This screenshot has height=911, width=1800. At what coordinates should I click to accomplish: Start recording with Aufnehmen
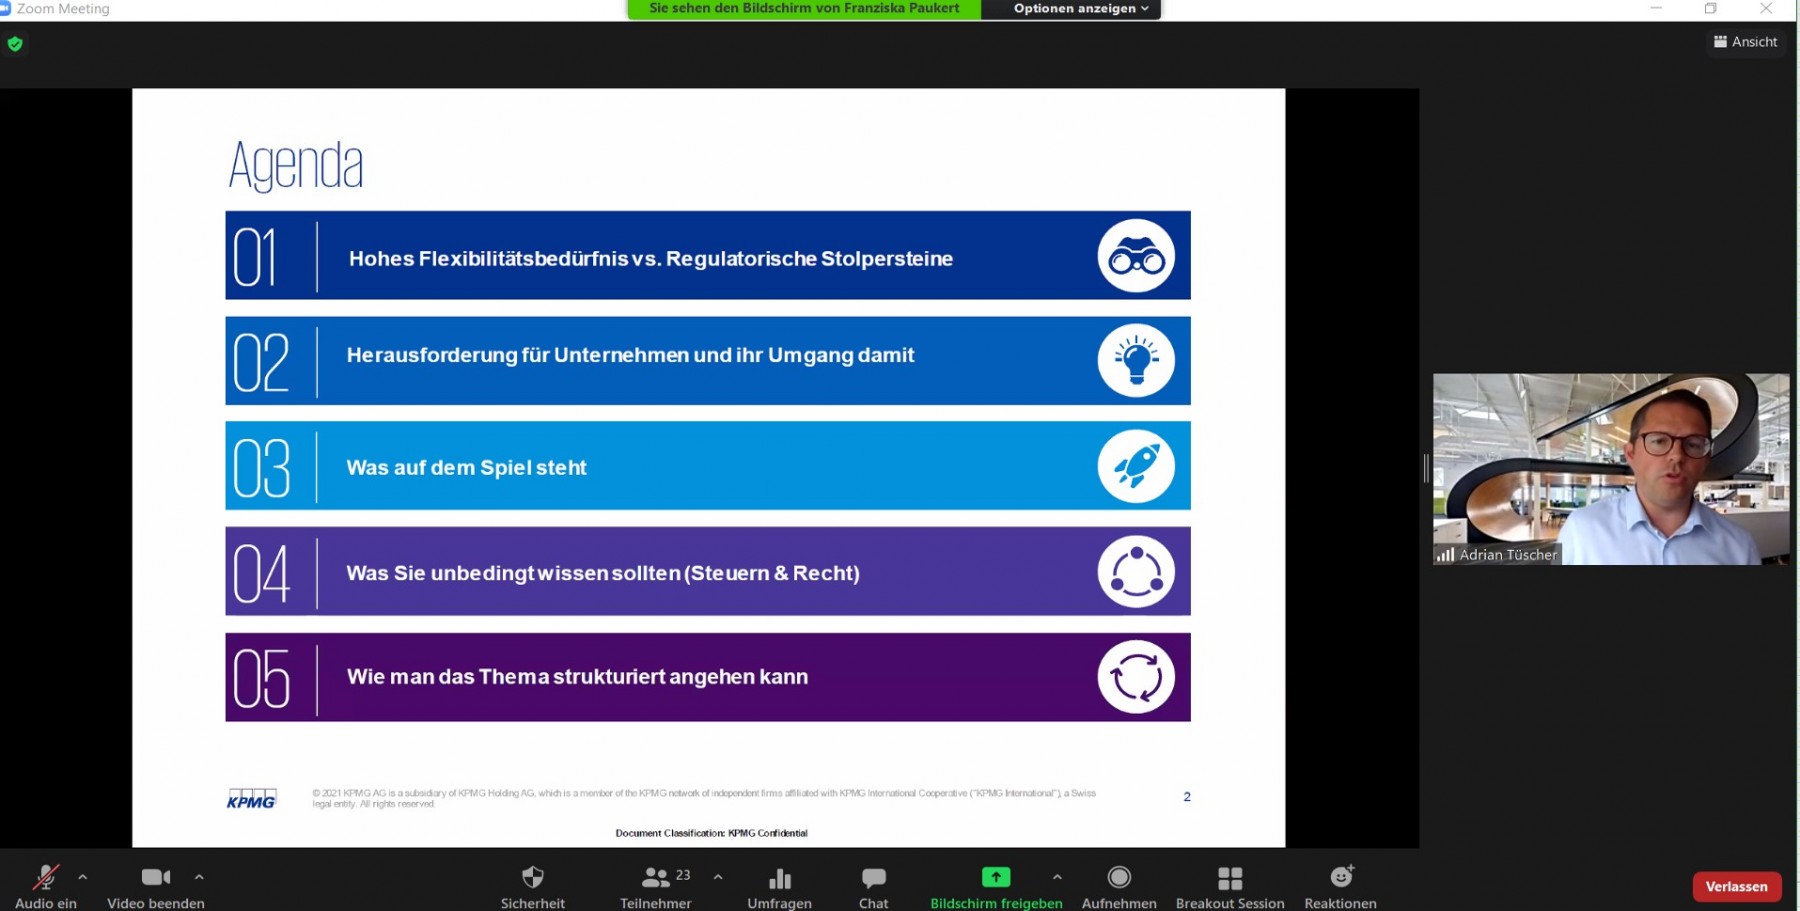(1118, 879)
